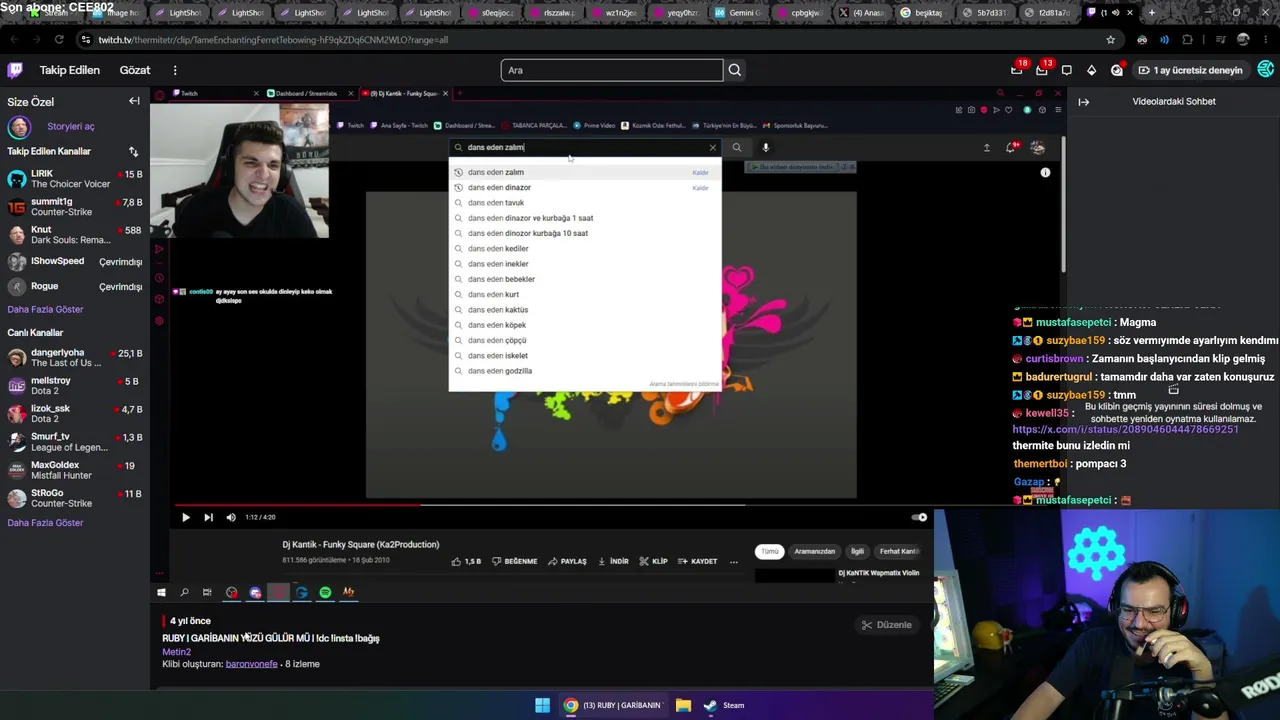
Task: Open the x.com status link in chat
Action: pyautogui.click(x=1125, y=429)
